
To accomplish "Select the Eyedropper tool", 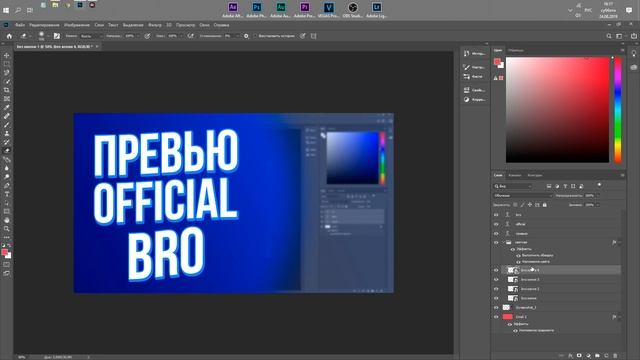I will pos(7,107).
